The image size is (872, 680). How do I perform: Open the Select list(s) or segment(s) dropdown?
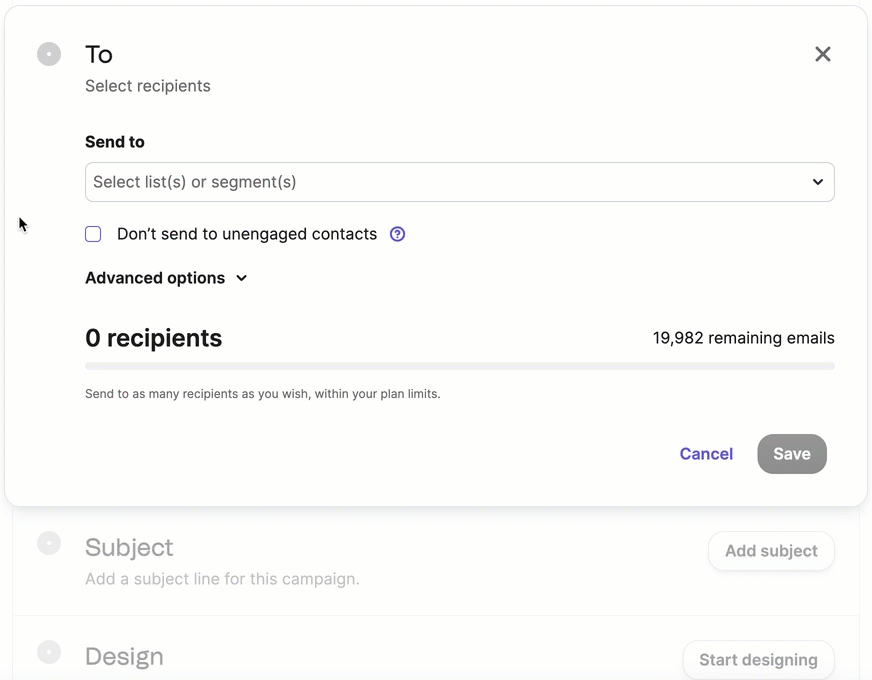459,182
